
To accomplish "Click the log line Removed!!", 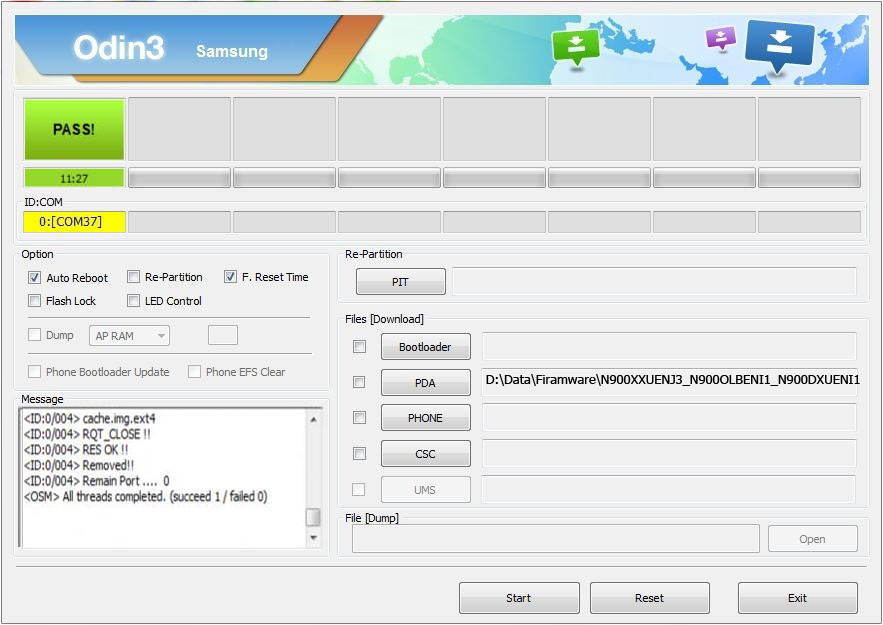I will (x=79, y=465).
